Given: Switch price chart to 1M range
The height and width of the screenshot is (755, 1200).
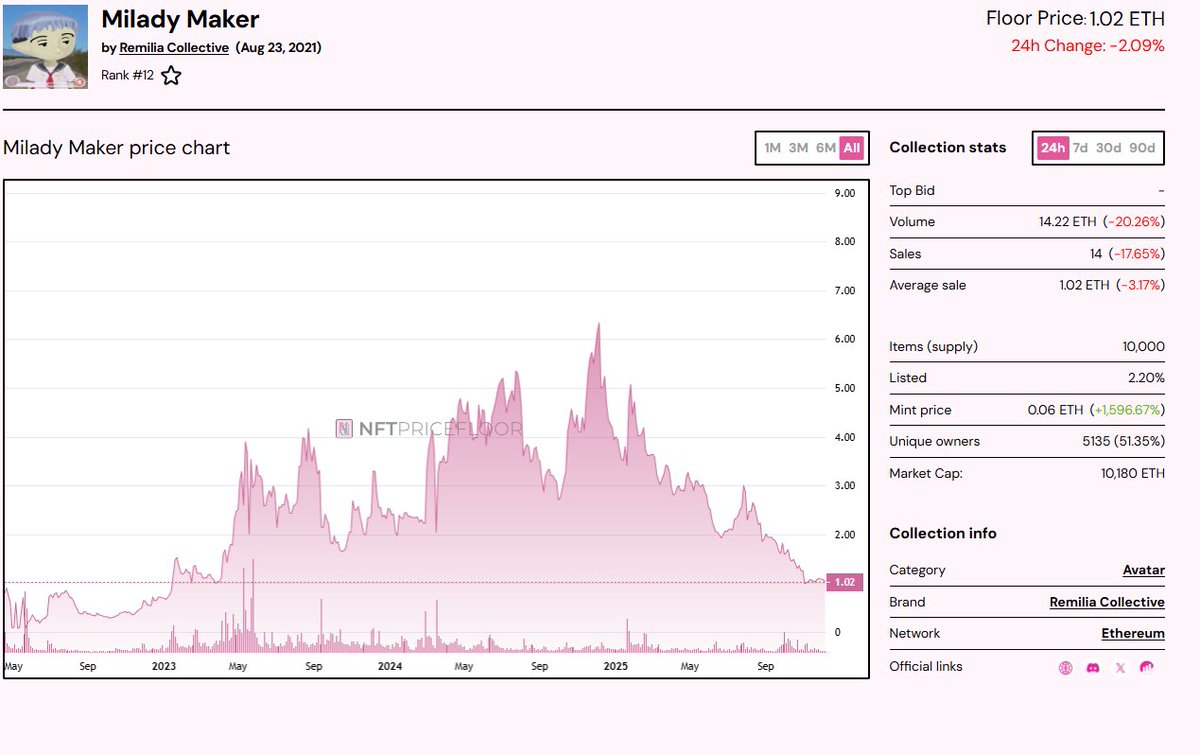Looking at the screenshot, I should (772, 148).
